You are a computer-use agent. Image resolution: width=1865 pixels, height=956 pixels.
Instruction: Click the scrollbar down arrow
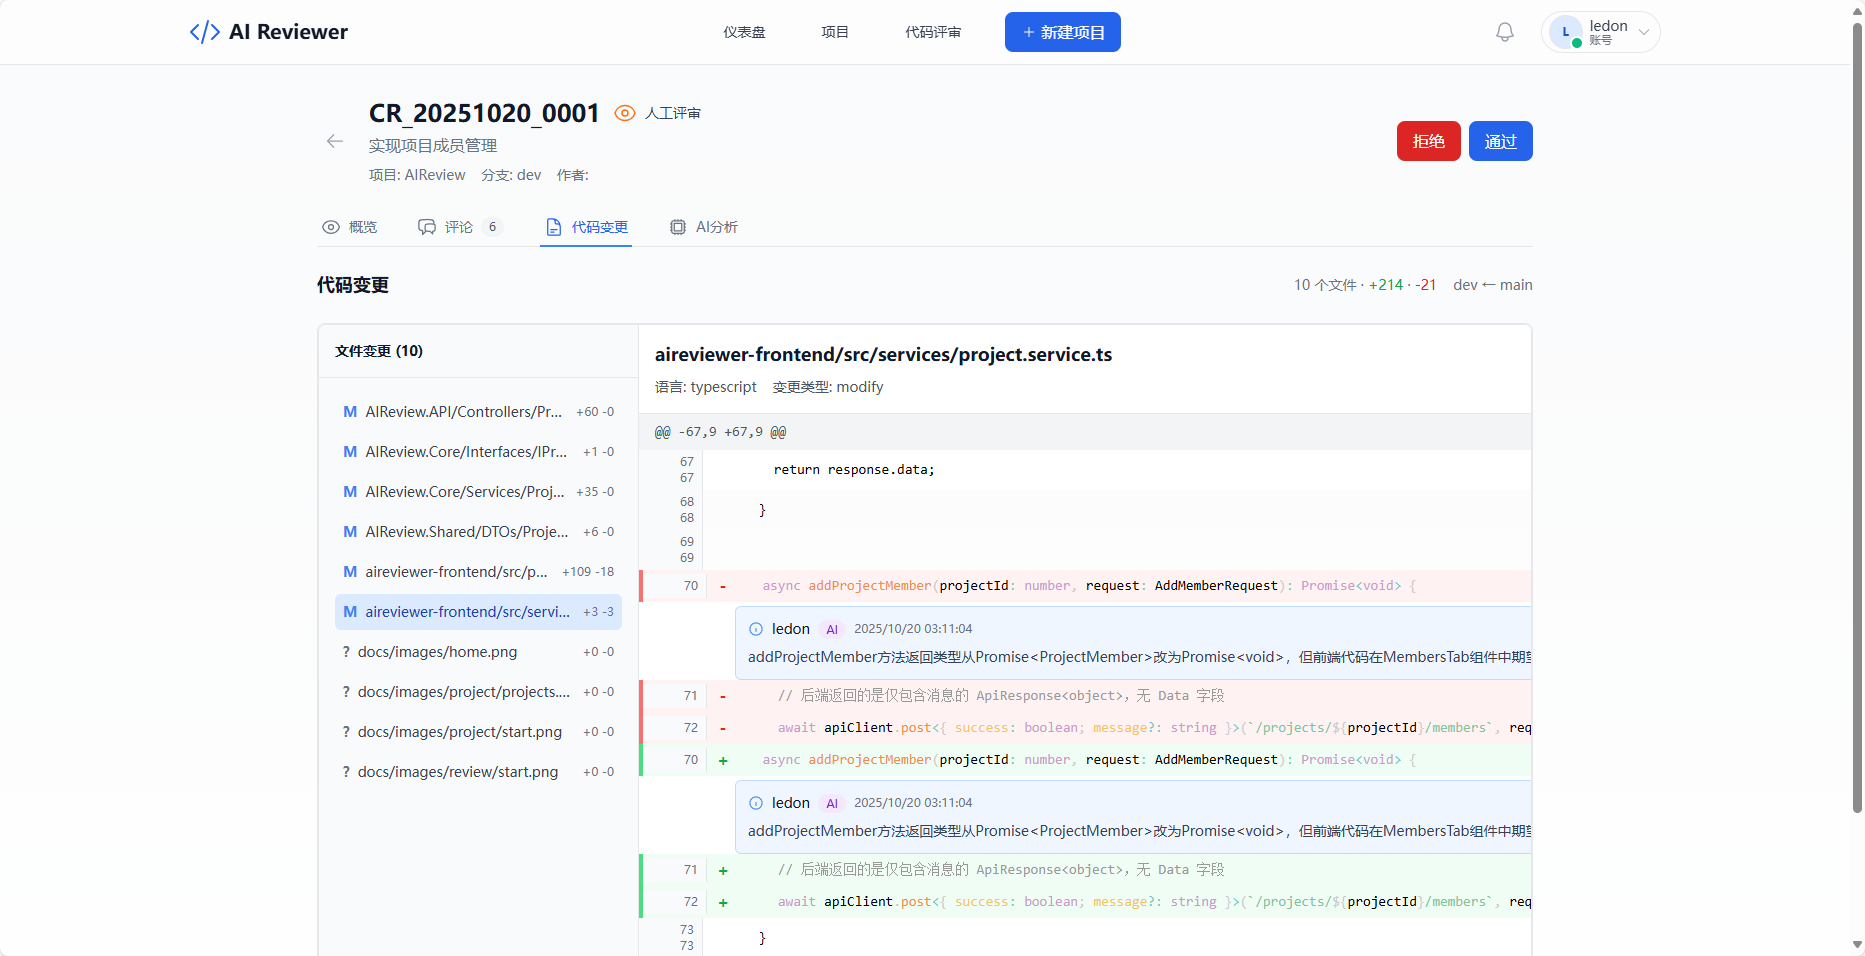1857,945
